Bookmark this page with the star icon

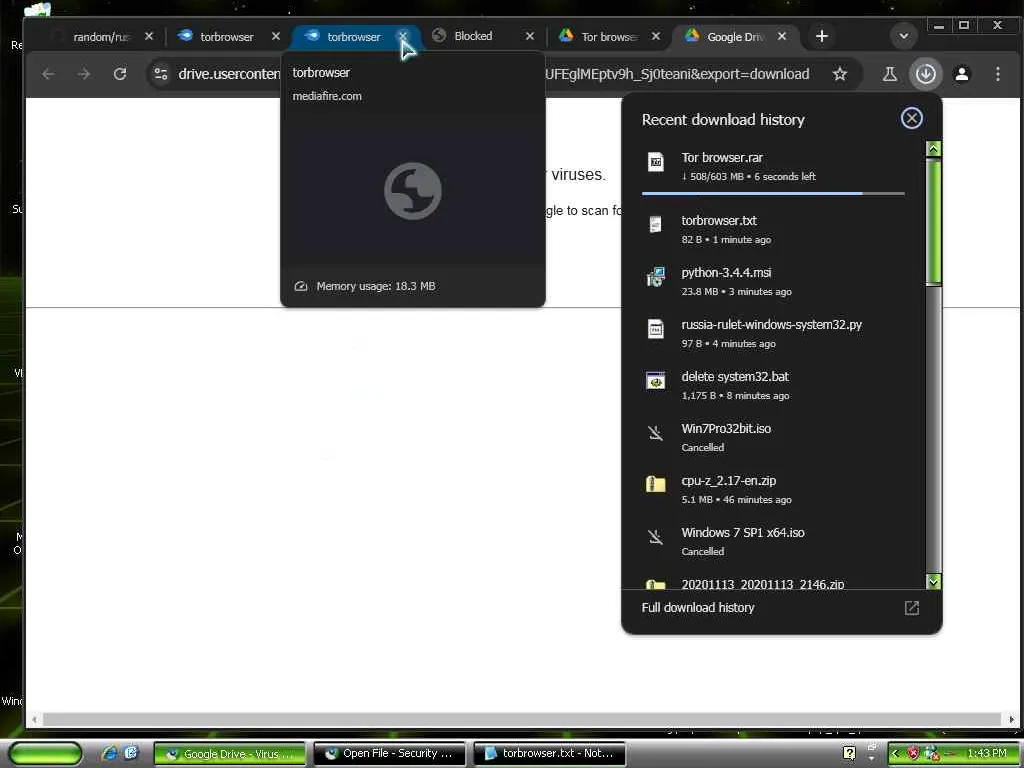point(840,74)
